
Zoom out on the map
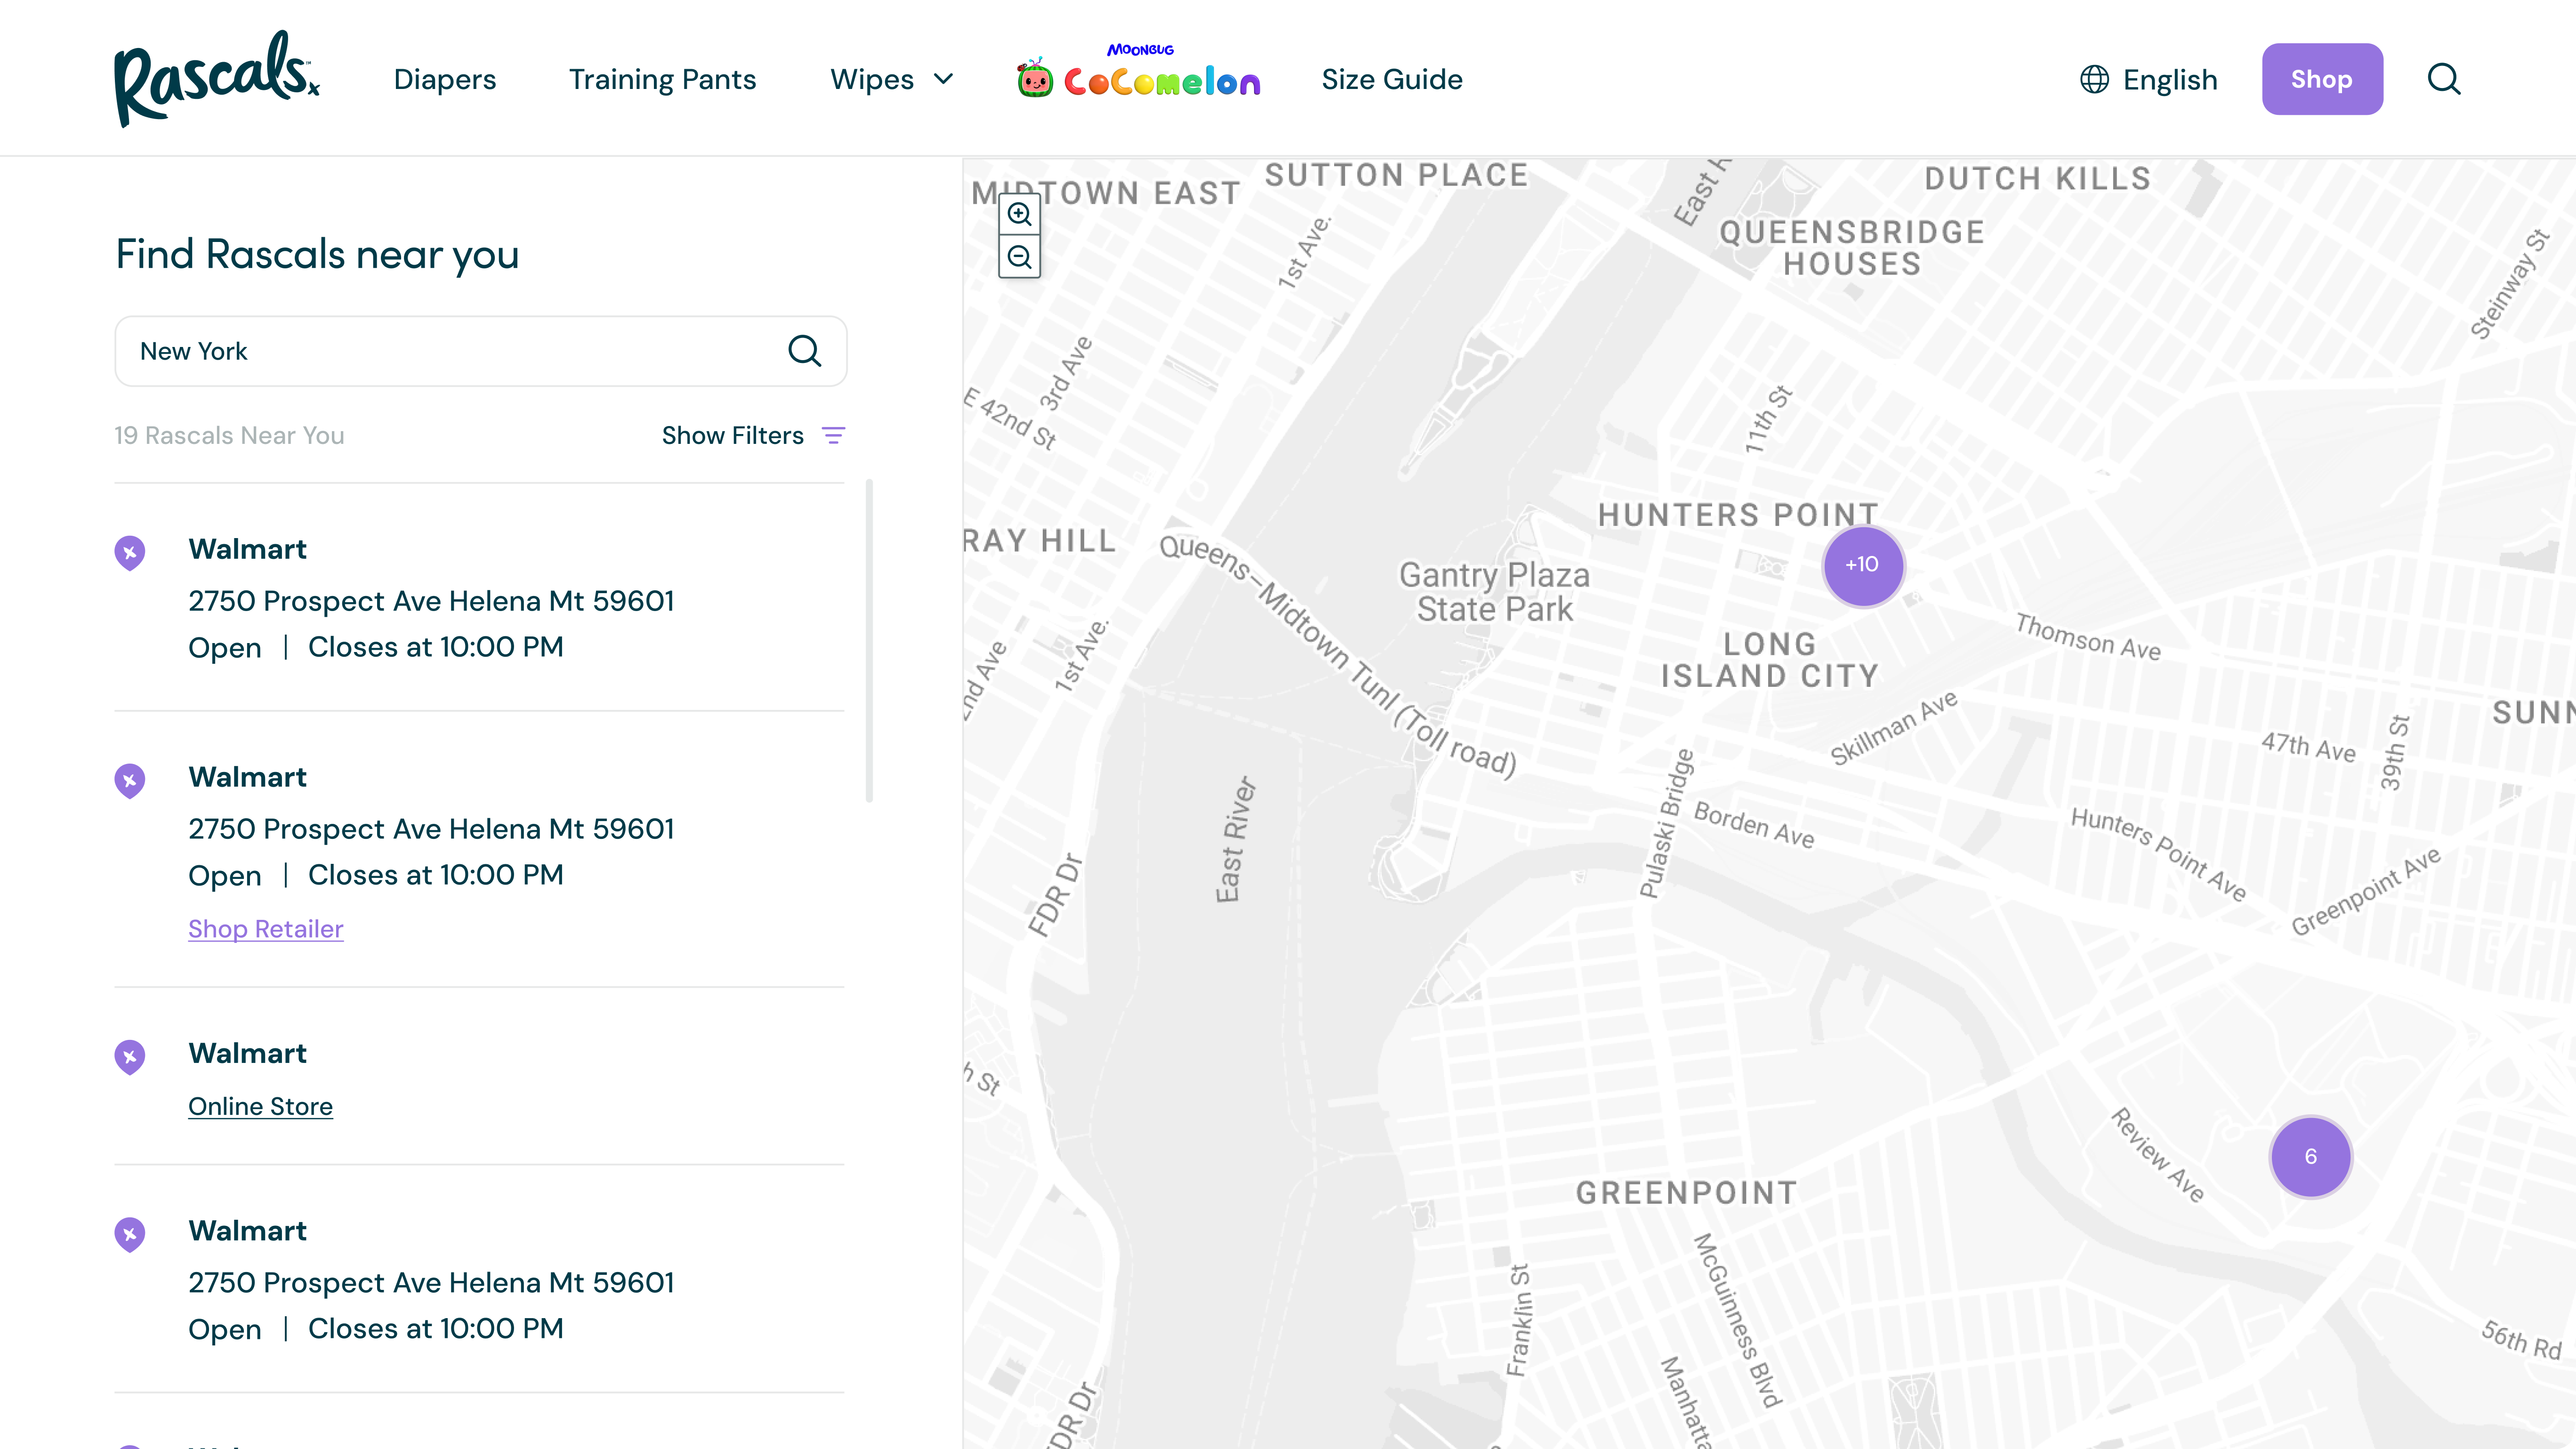pos(1019,257)
